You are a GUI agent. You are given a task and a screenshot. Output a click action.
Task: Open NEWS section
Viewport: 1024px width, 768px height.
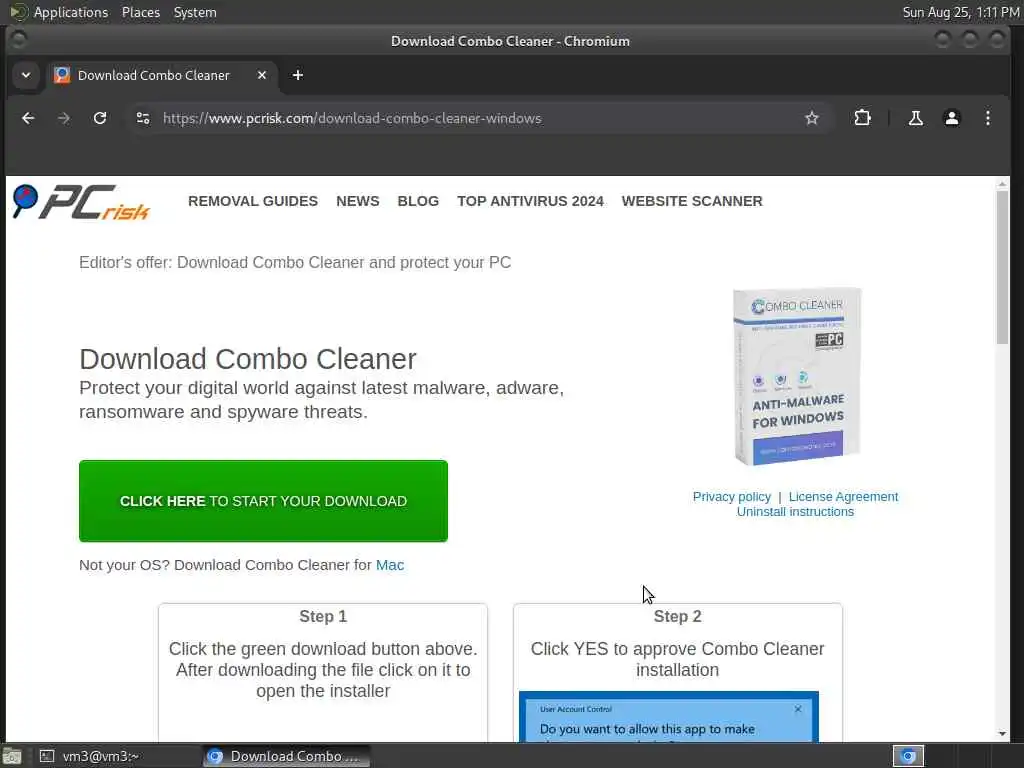pyautogui.click(x=357, y=201)
